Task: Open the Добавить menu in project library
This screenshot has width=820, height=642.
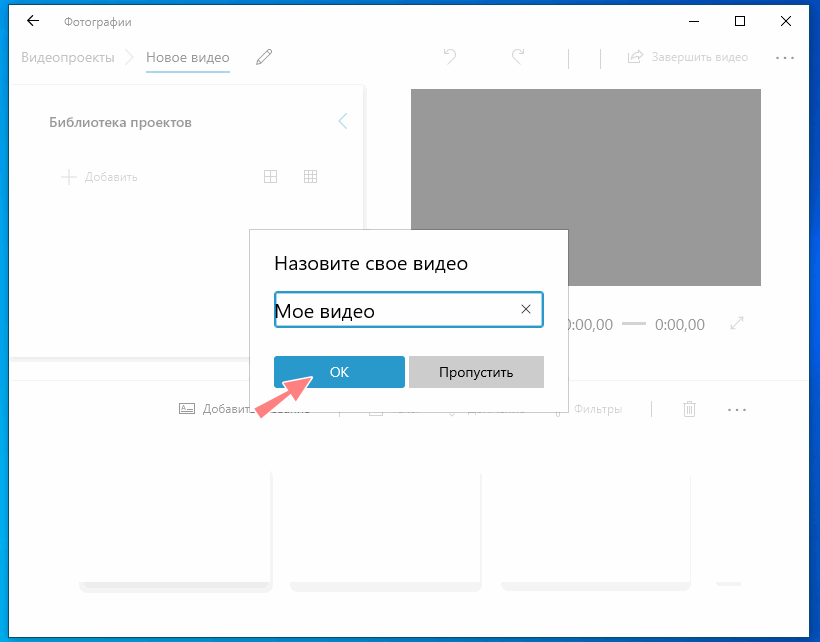Action: pyautogui.click(x=99, y=177)
